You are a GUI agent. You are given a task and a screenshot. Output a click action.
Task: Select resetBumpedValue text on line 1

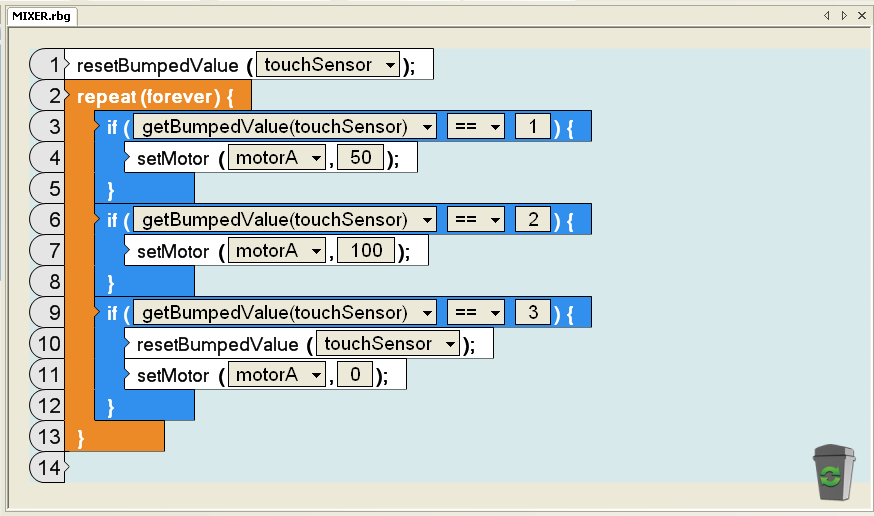point(158,66)
